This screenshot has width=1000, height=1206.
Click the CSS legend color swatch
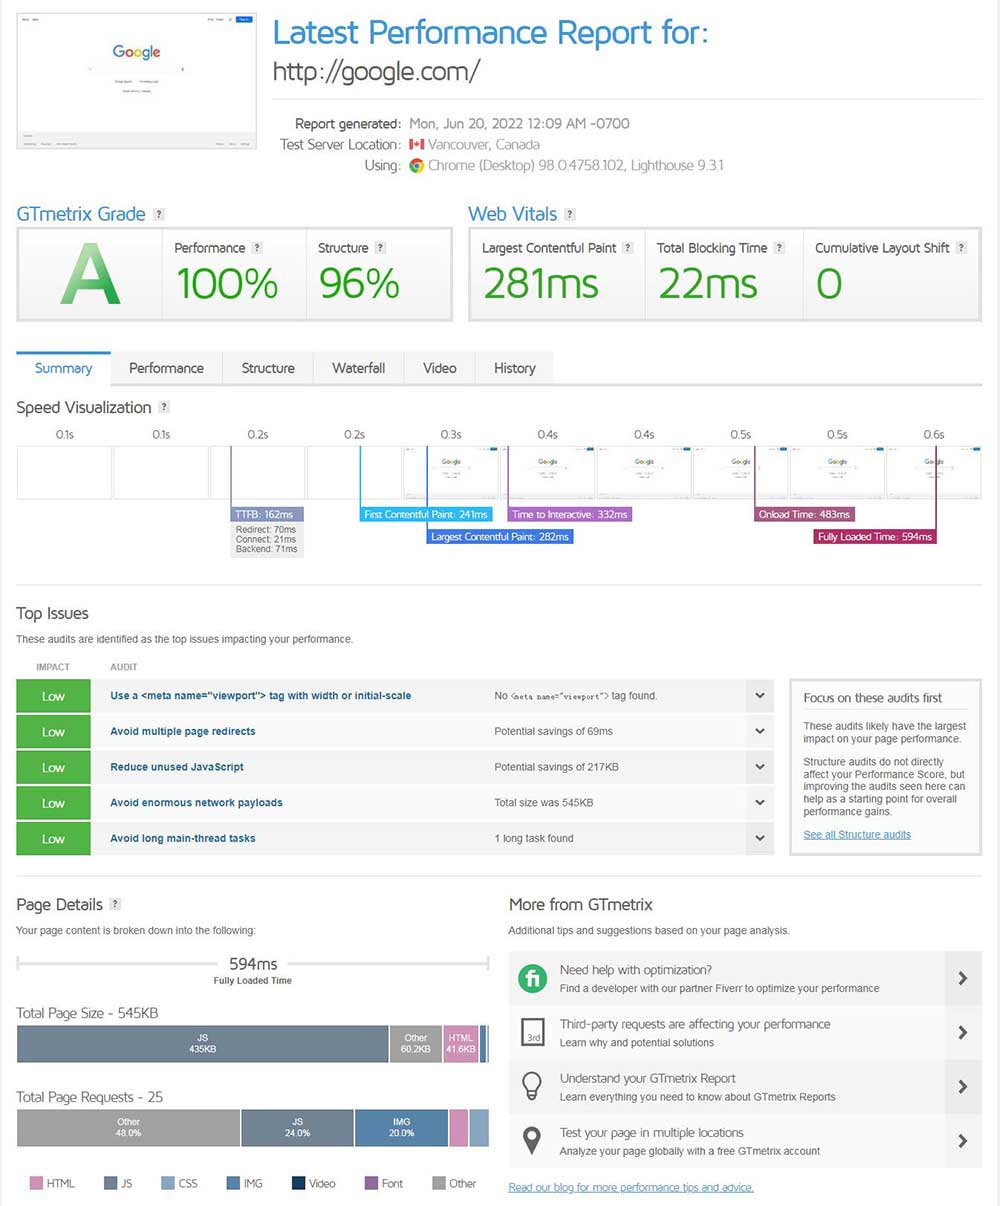tap(168, 1184)
